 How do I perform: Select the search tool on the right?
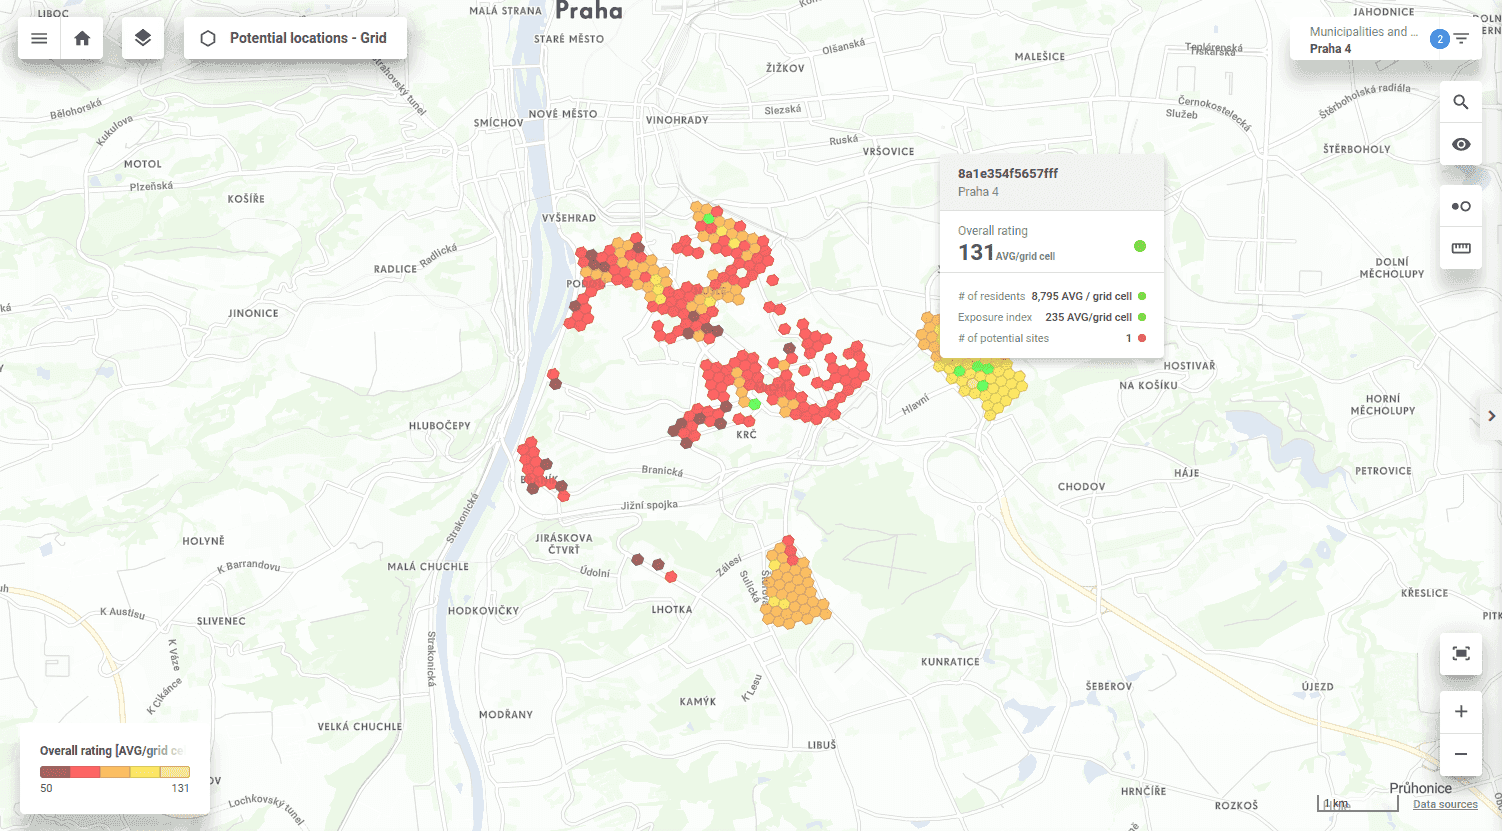1460,101
